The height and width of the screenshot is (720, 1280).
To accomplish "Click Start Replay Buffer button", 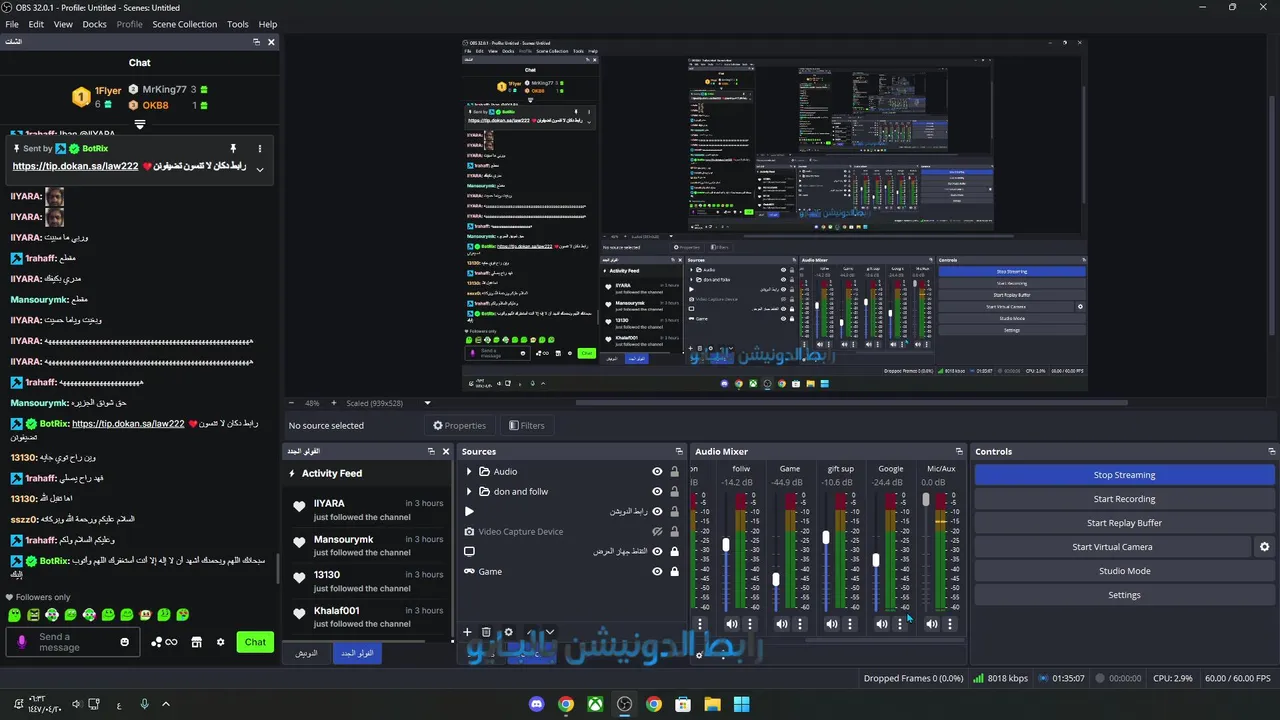I will click(x=1124, y=523).
